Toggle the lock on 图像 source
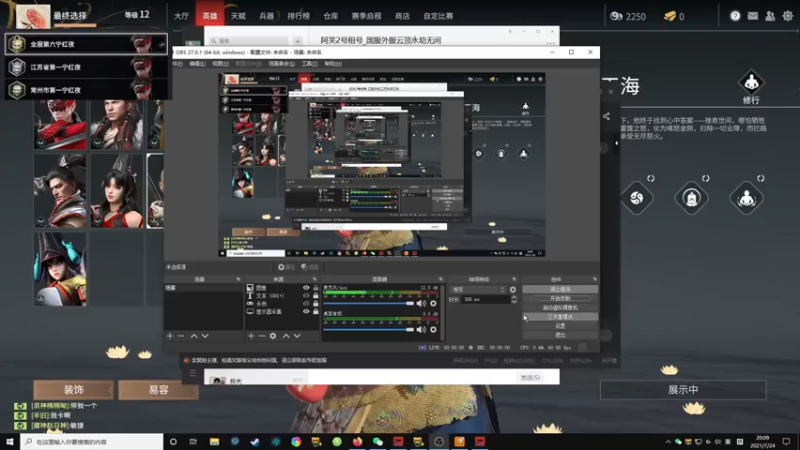 (315, 288)
